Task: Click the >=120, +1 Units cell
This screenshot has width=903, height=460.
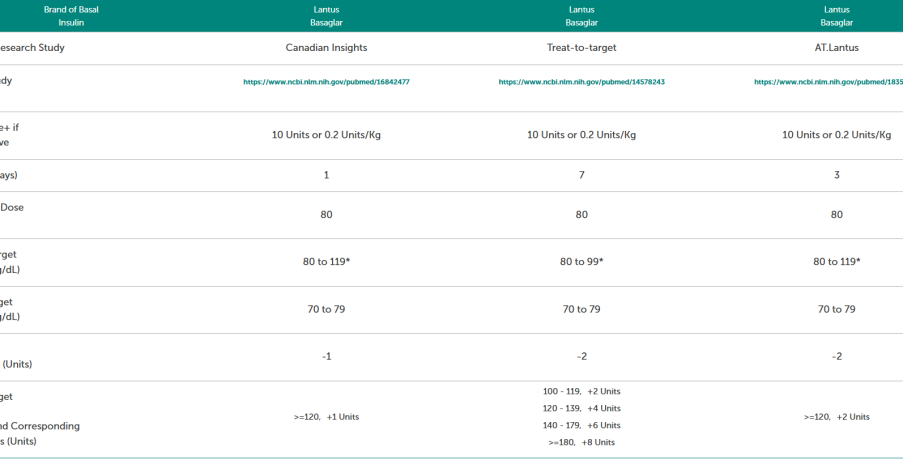Action: click(x=326, y=417)
